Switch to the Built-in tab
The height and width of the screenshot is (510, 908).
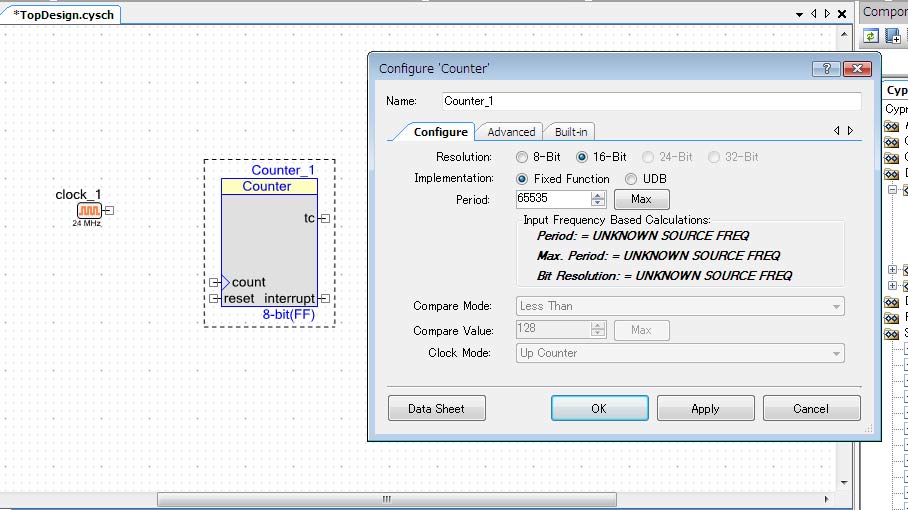click(x=570, y=132)
